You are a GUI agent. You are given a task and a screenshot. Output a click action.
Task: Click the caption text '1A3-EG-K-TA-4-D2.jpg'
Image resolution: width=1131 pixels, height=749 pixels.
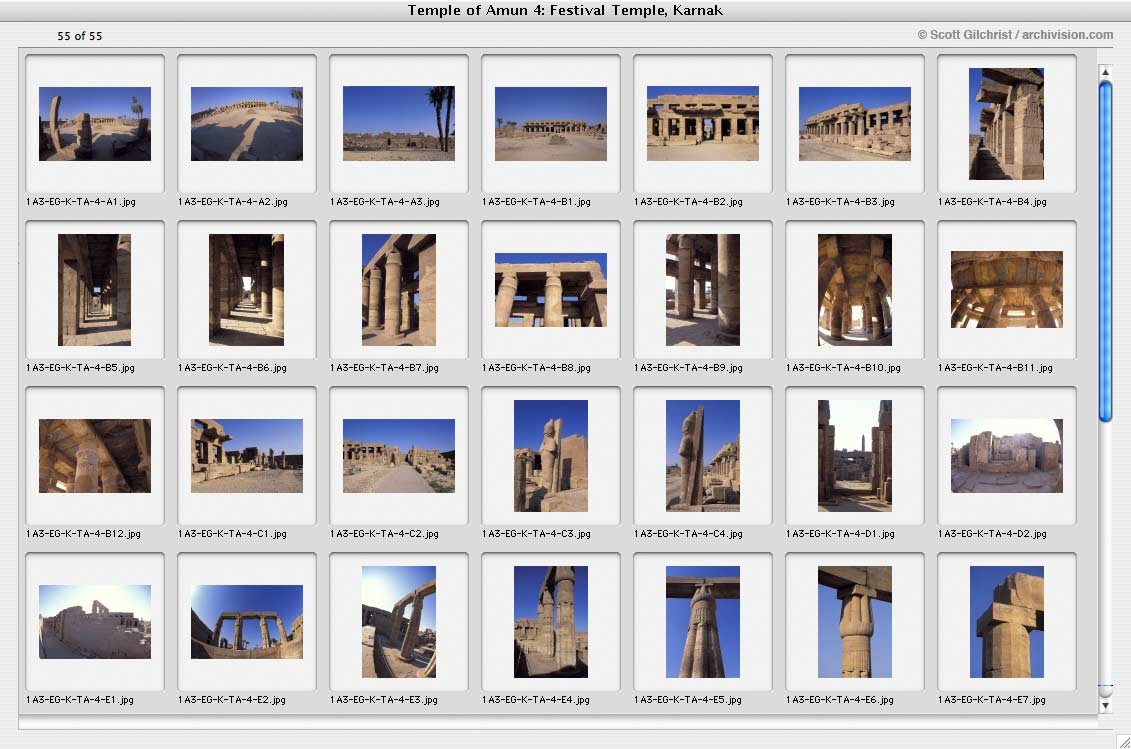992,534
